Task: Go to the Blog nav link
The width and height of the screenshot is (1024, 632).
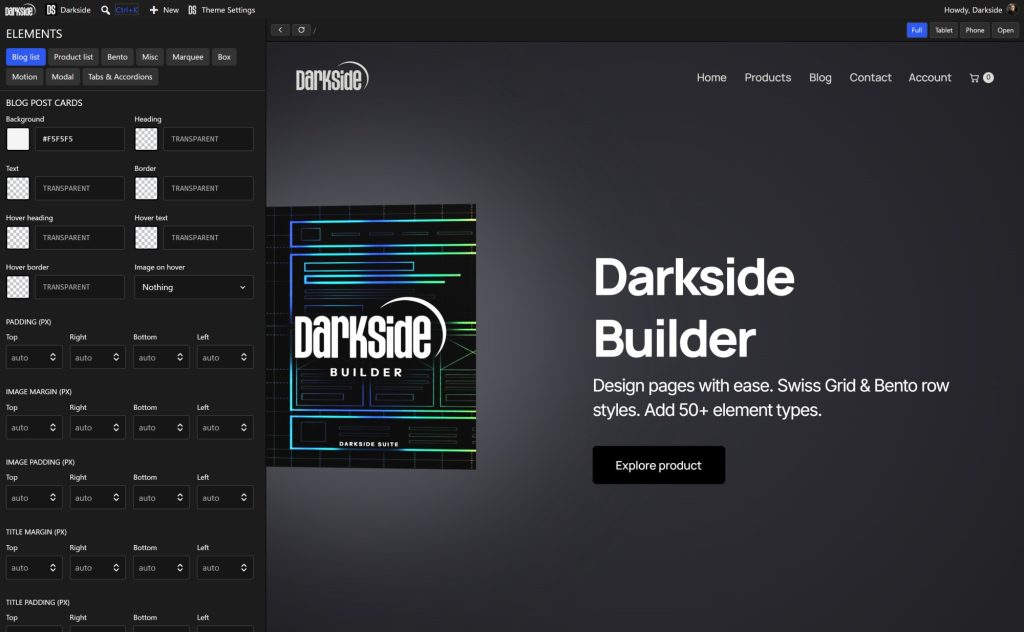Action: tap(820, 78)
